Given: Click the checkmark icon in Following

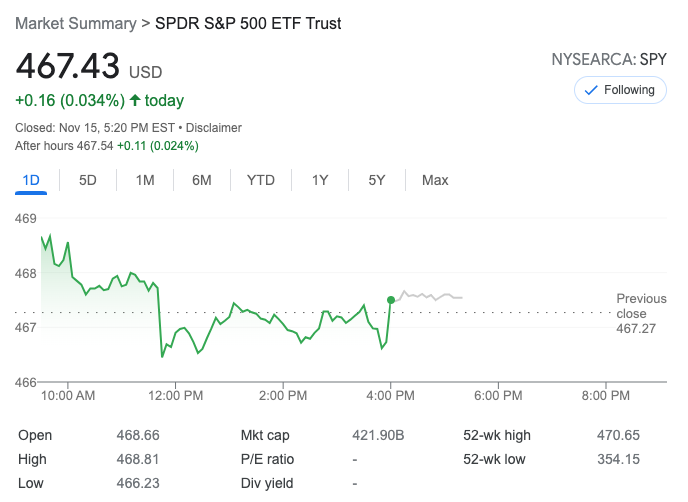Looking at the screenshot, I should point(590,90).
